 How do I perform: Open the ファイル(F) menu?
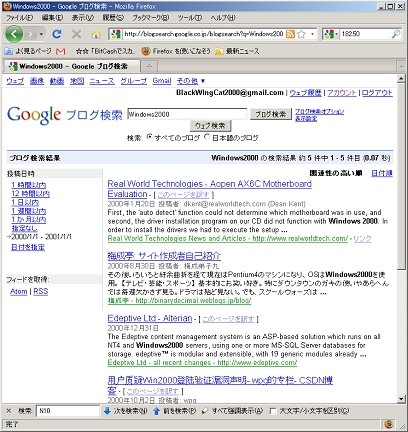point(19,18)
